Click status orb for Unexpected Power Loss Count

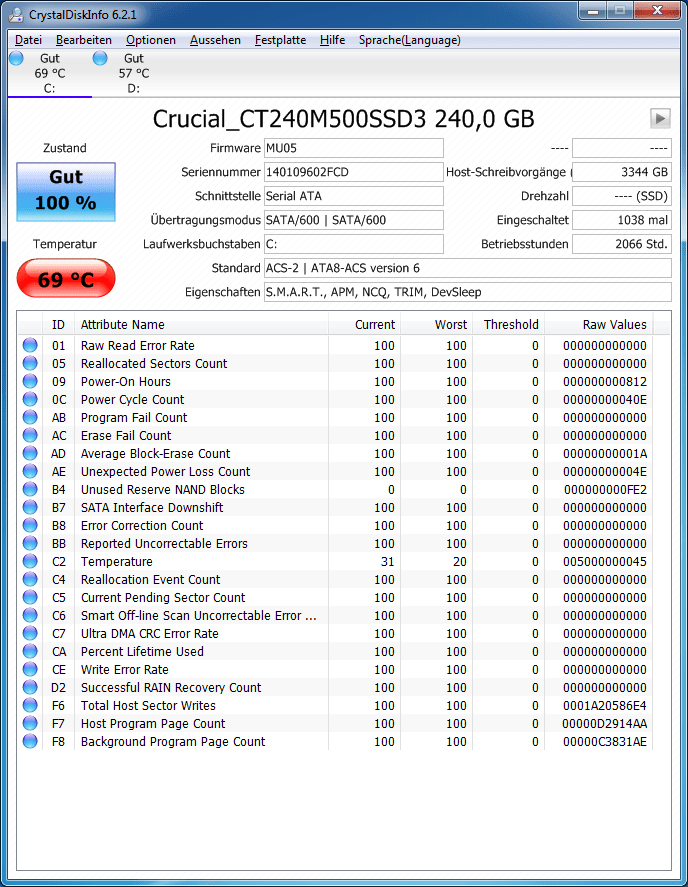[30, 471]
